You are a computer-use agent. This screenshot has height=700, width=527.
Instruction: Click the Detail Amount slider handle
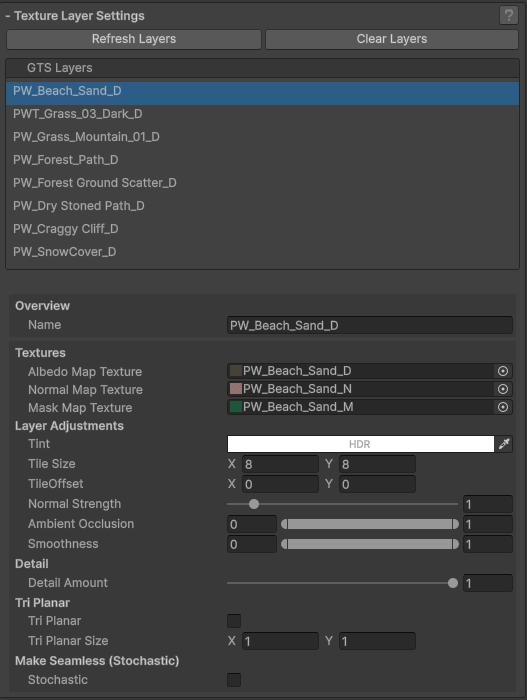tap(453, 583)
